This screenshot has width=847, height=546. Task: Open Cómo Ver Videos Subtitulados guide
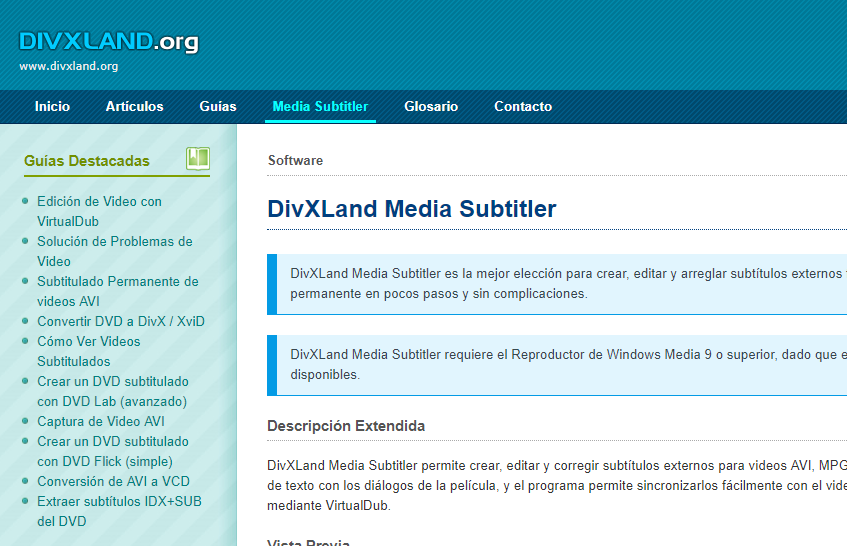pos(89,351)
